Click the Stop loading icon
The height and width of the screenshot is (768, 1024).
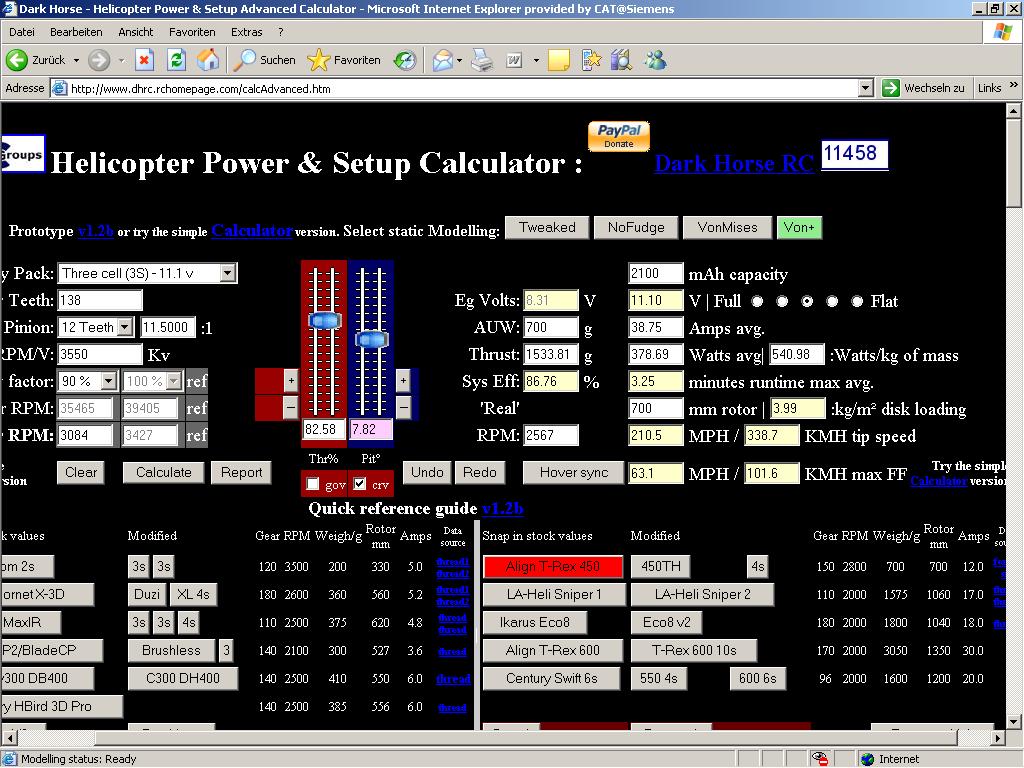click(x=144, y=60)
